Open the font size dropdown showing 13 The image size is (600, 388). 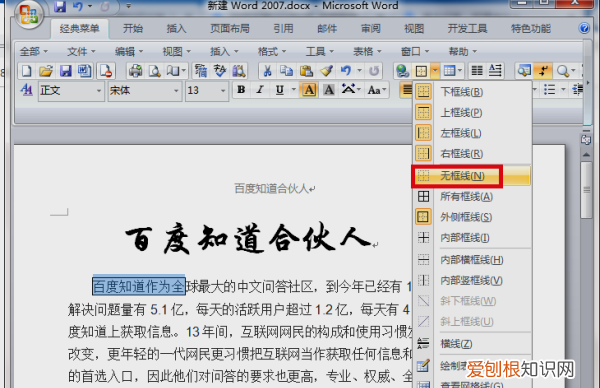(207, 91)
